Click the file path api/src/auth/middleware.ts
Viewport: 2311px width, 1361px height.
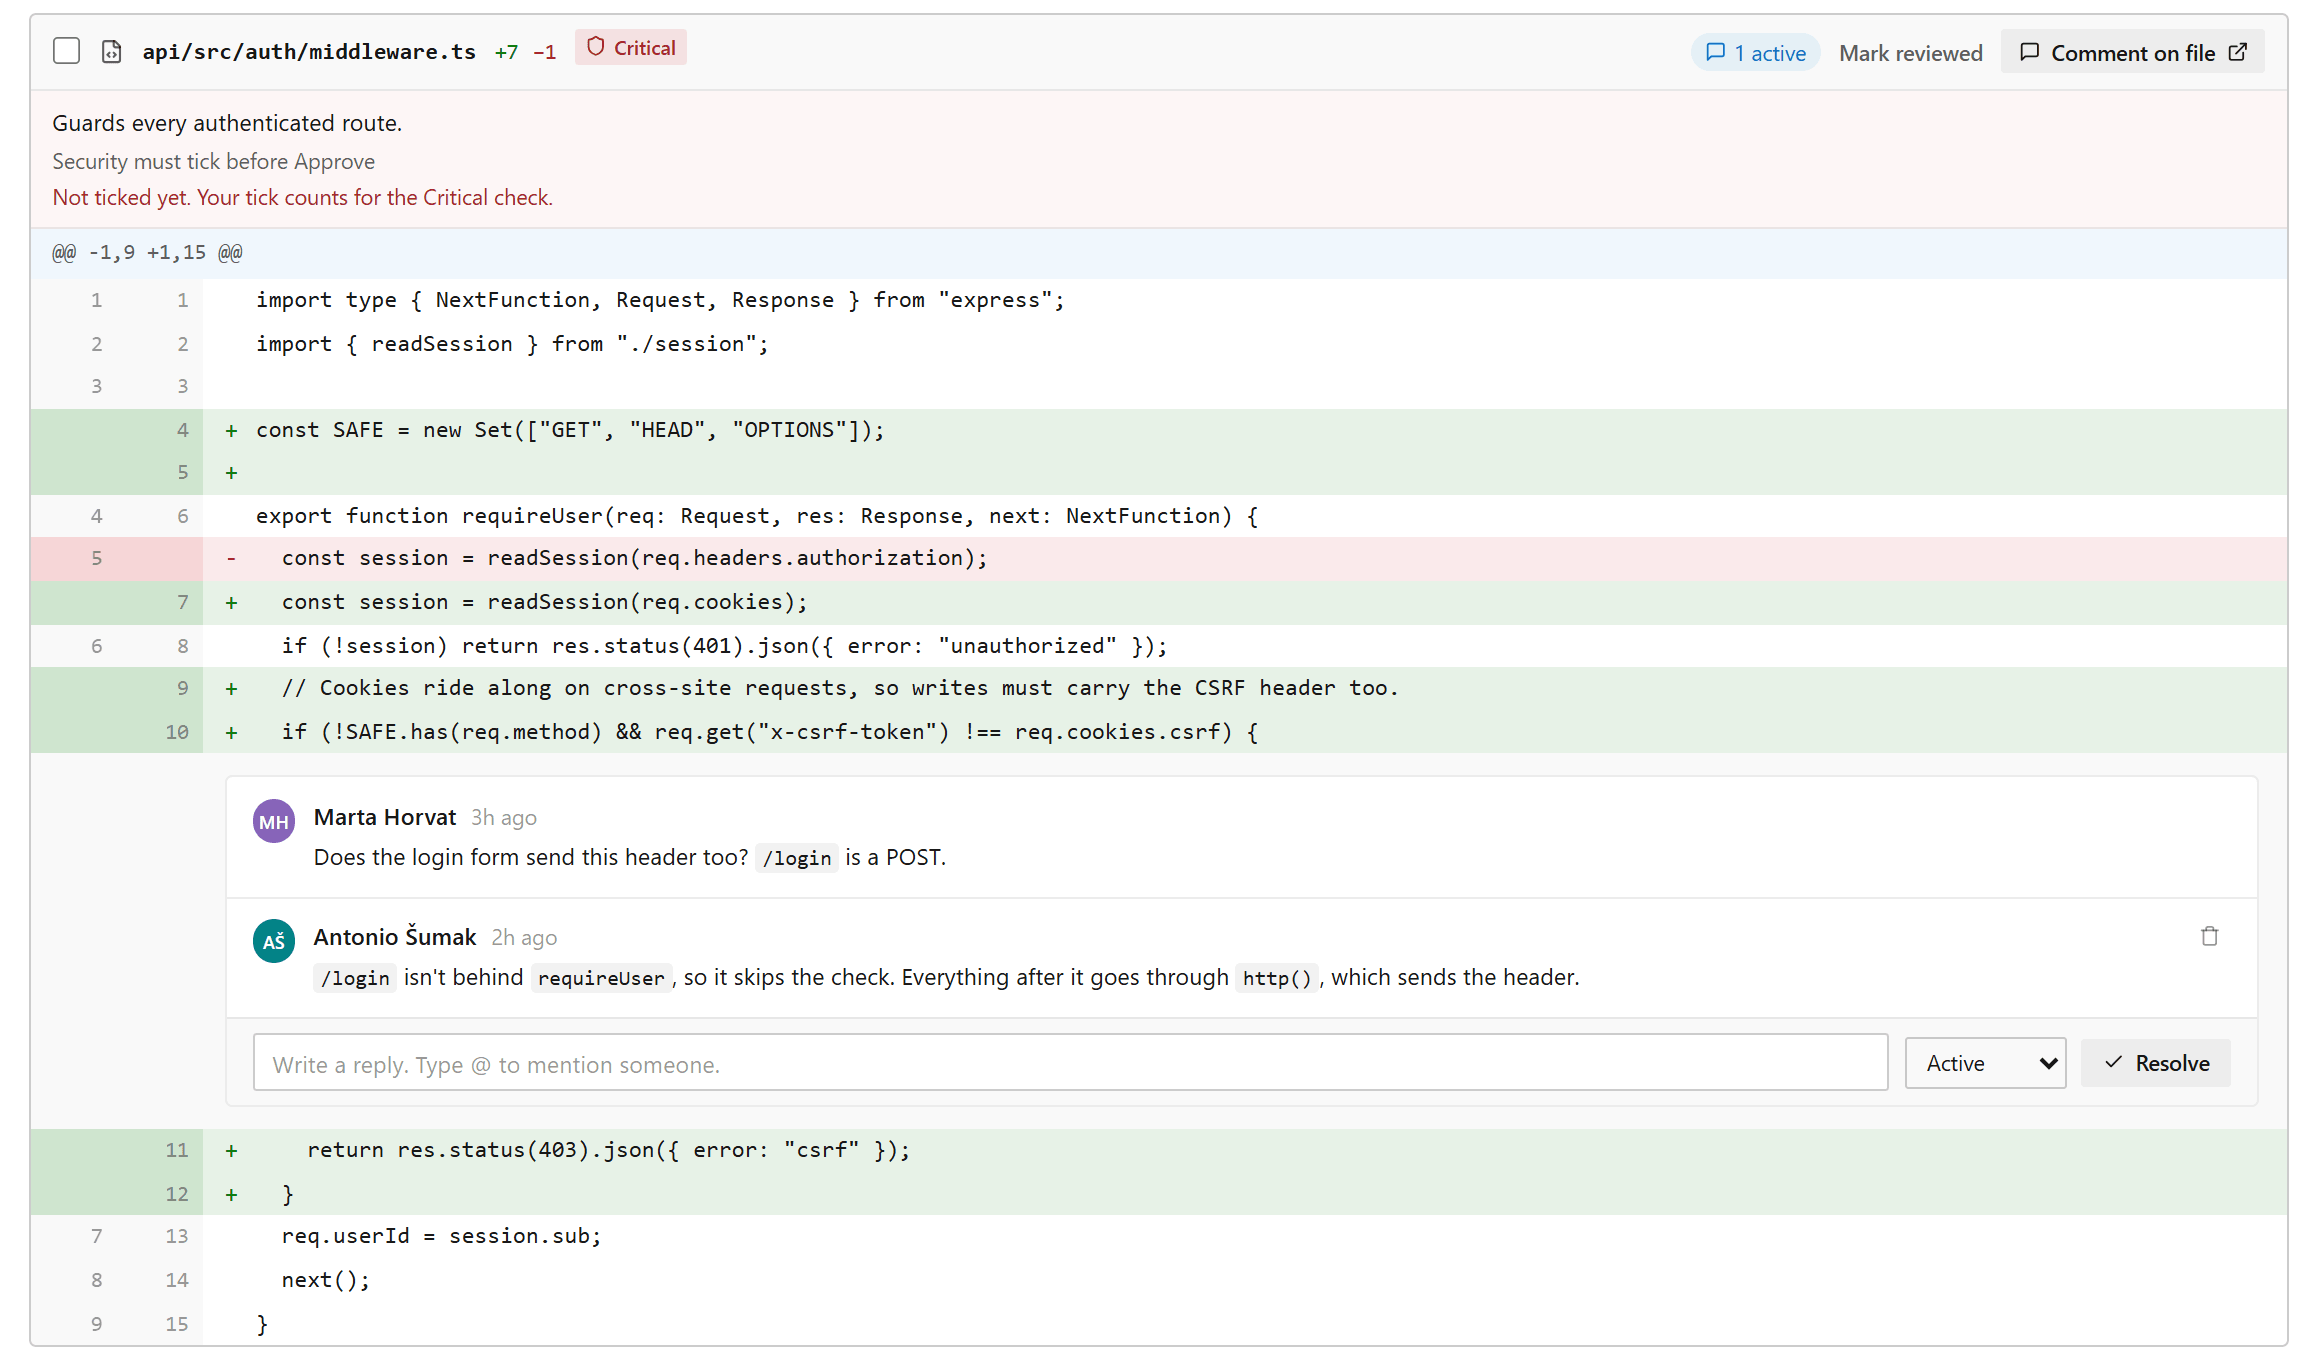(x=309, y=52)
